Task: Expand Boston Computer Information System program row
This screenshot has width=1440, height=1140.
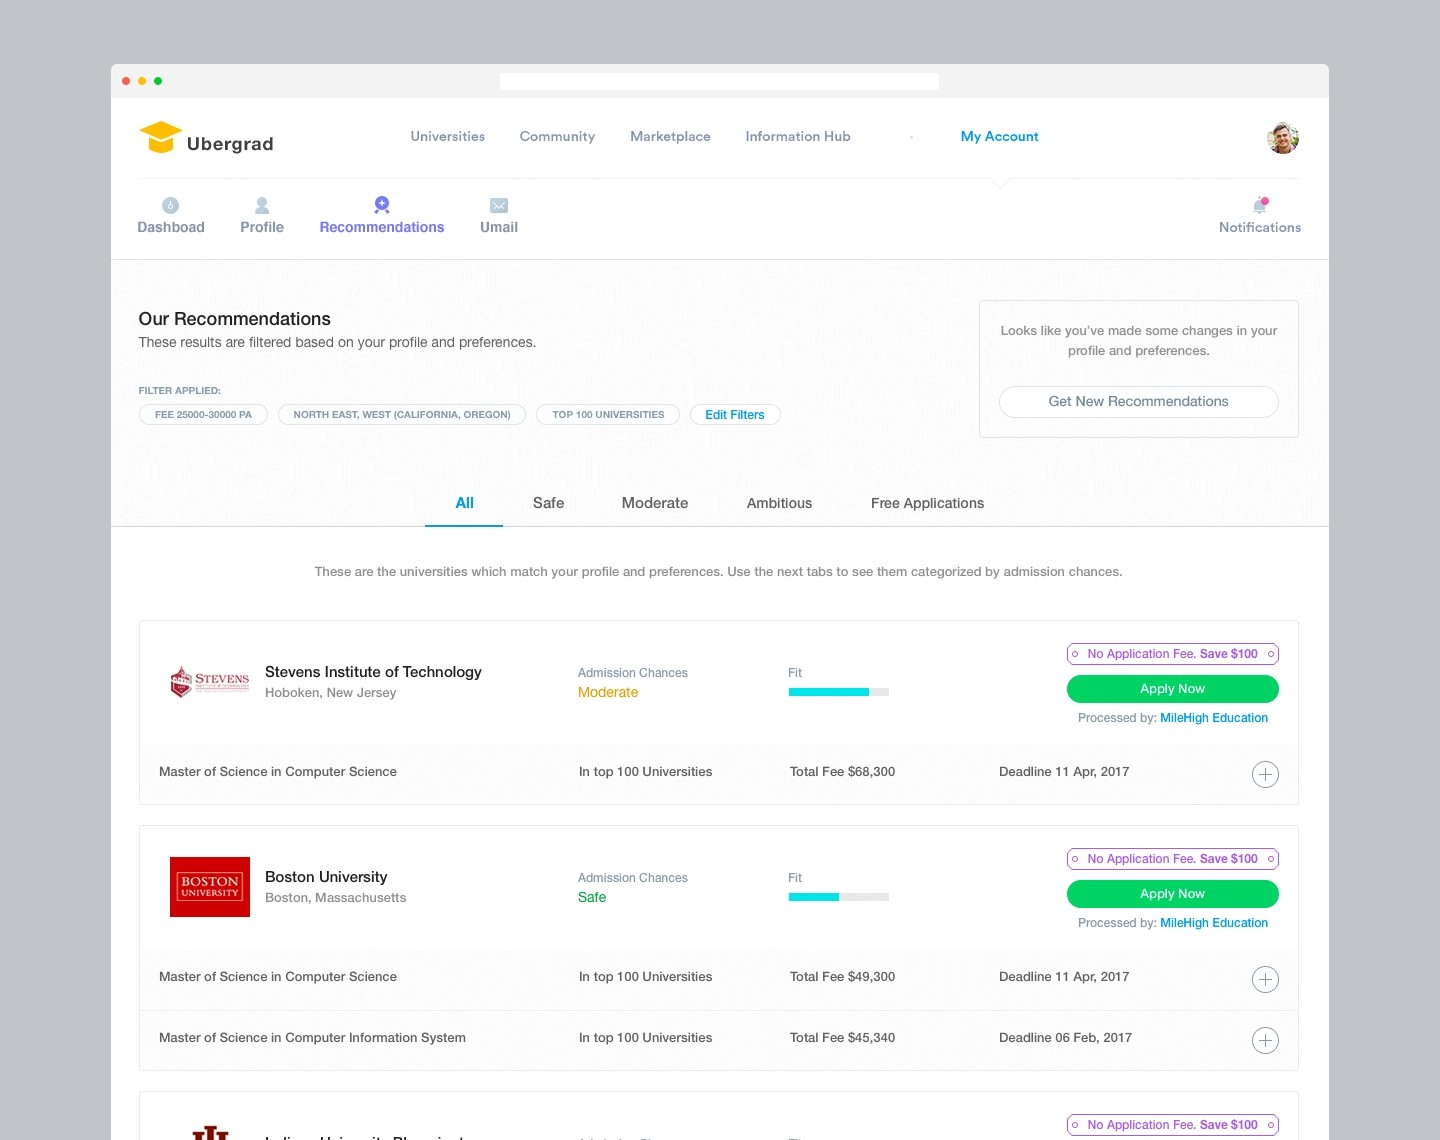Action: click(x=1265, y=1040)
